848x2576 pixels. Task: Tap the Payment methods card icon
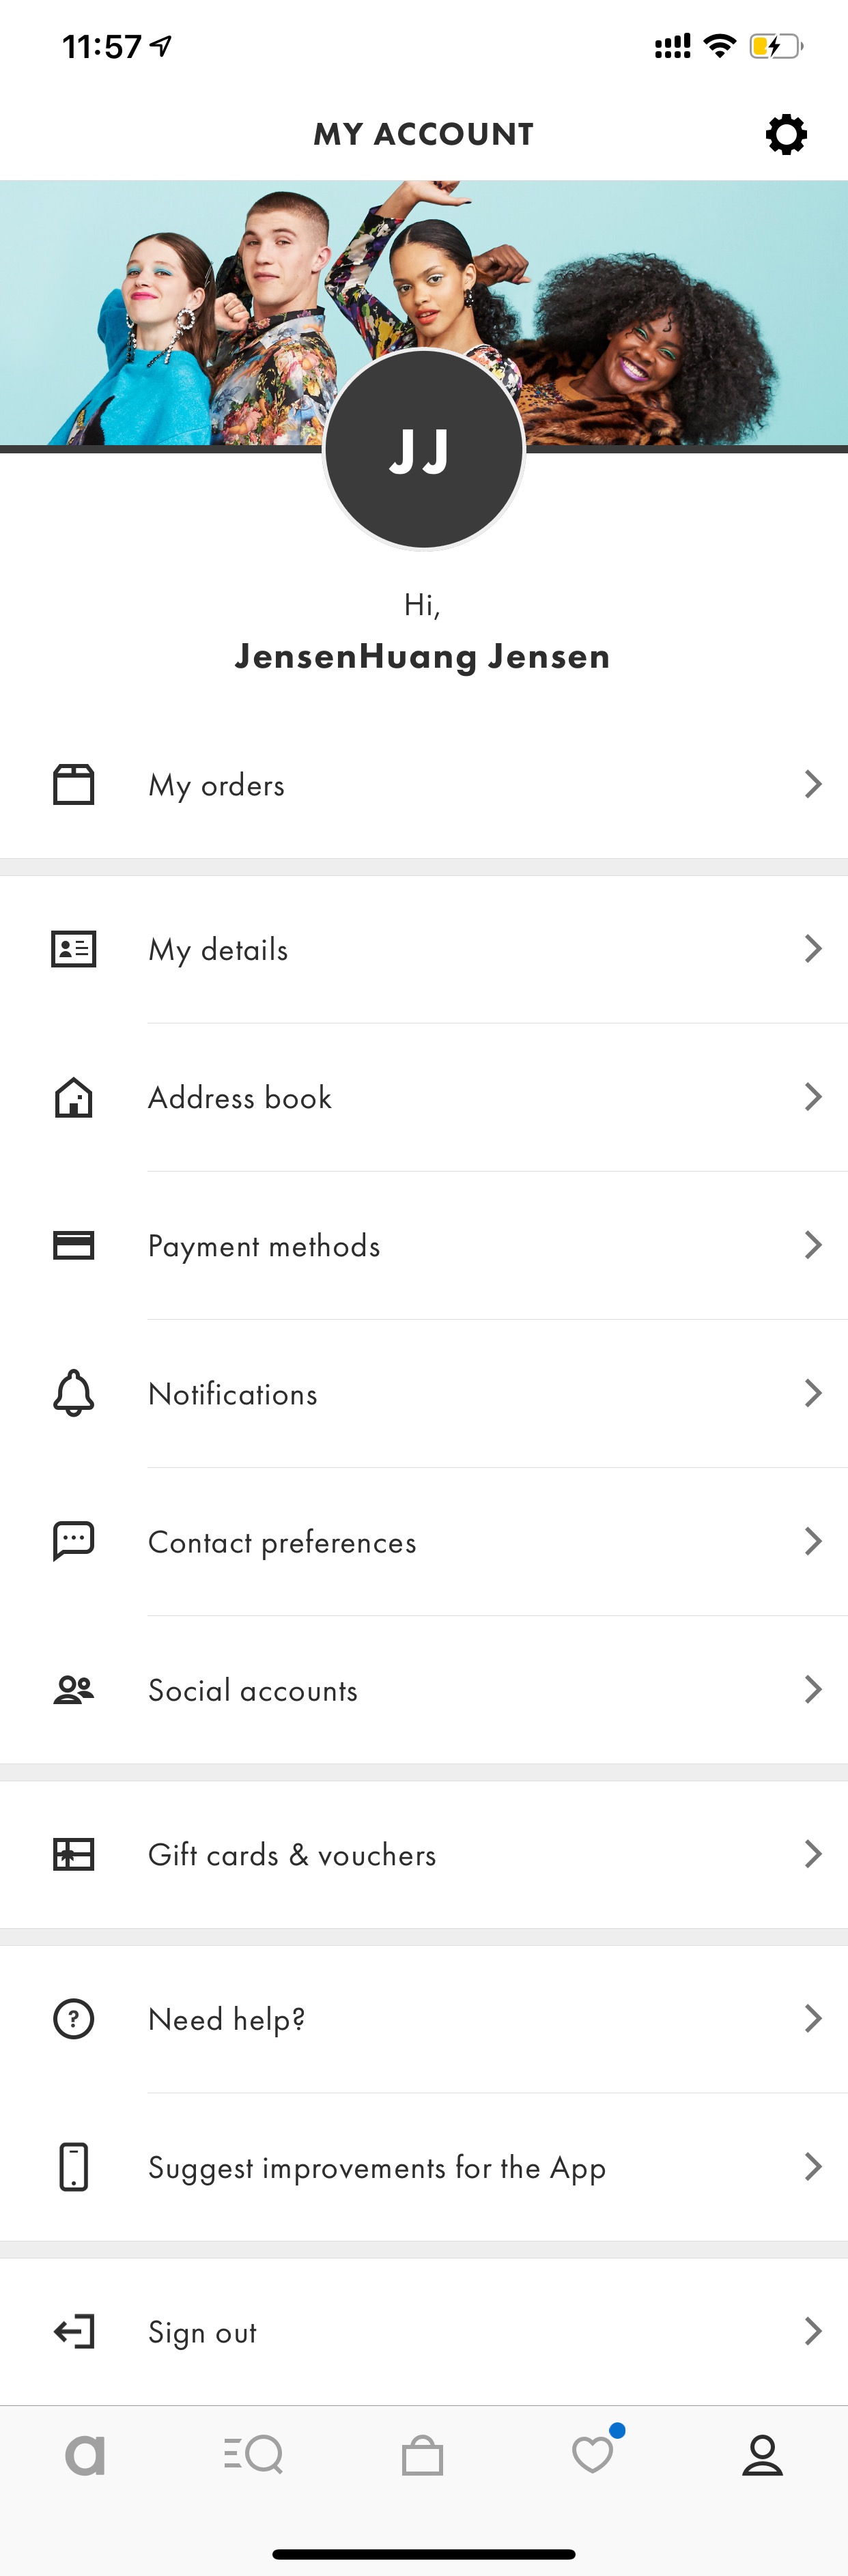click(73, 1245)
